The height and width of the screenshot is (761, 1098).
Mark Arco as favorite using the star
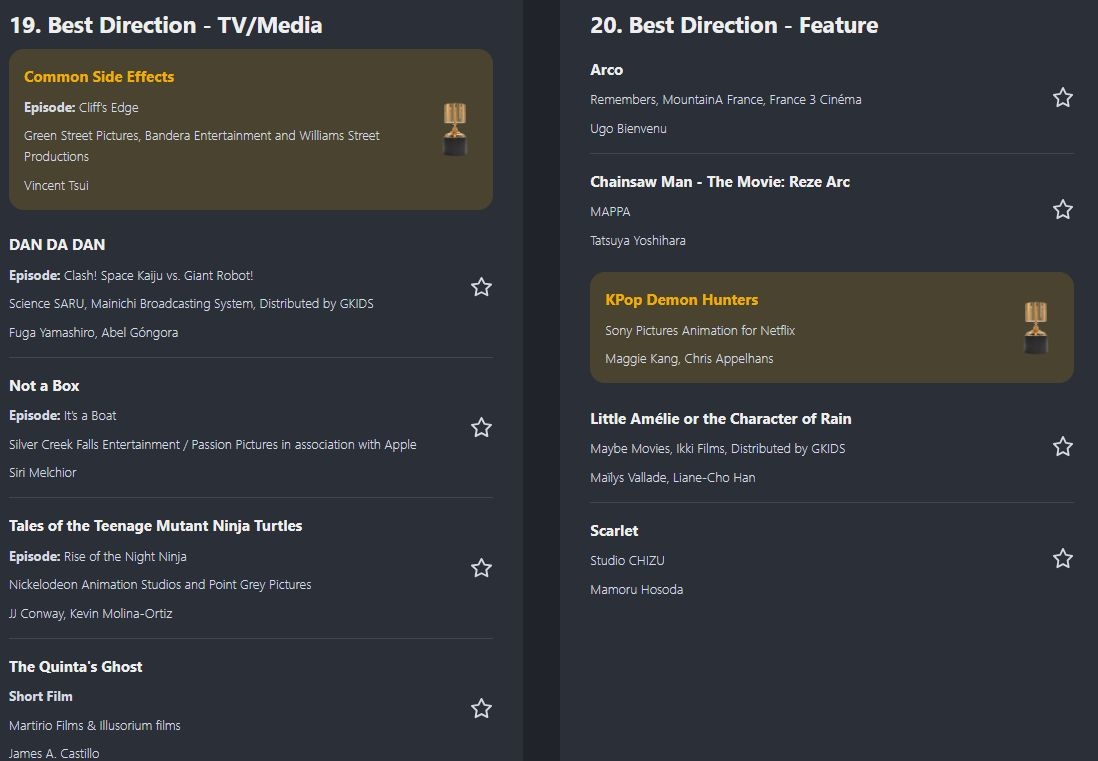point(1062,98)
